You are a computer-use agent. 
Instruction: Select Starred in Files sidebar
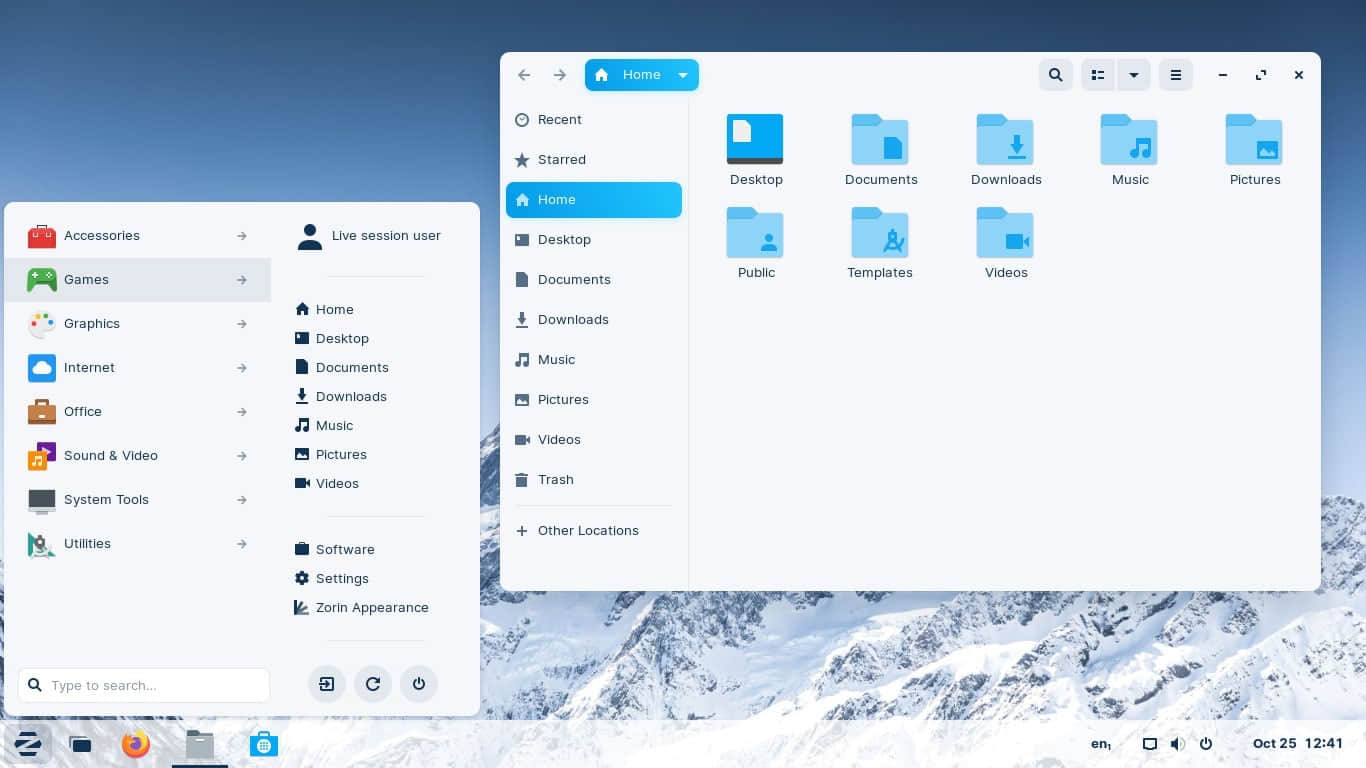[594, 160]
